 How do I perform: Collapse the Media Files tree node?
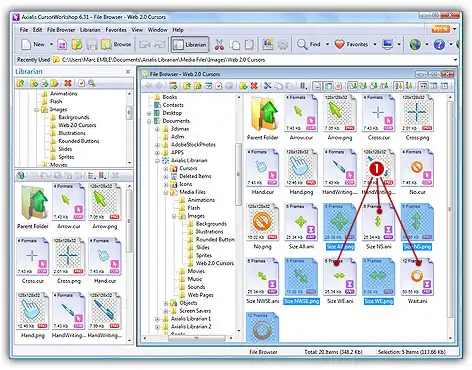click(166, 193)
